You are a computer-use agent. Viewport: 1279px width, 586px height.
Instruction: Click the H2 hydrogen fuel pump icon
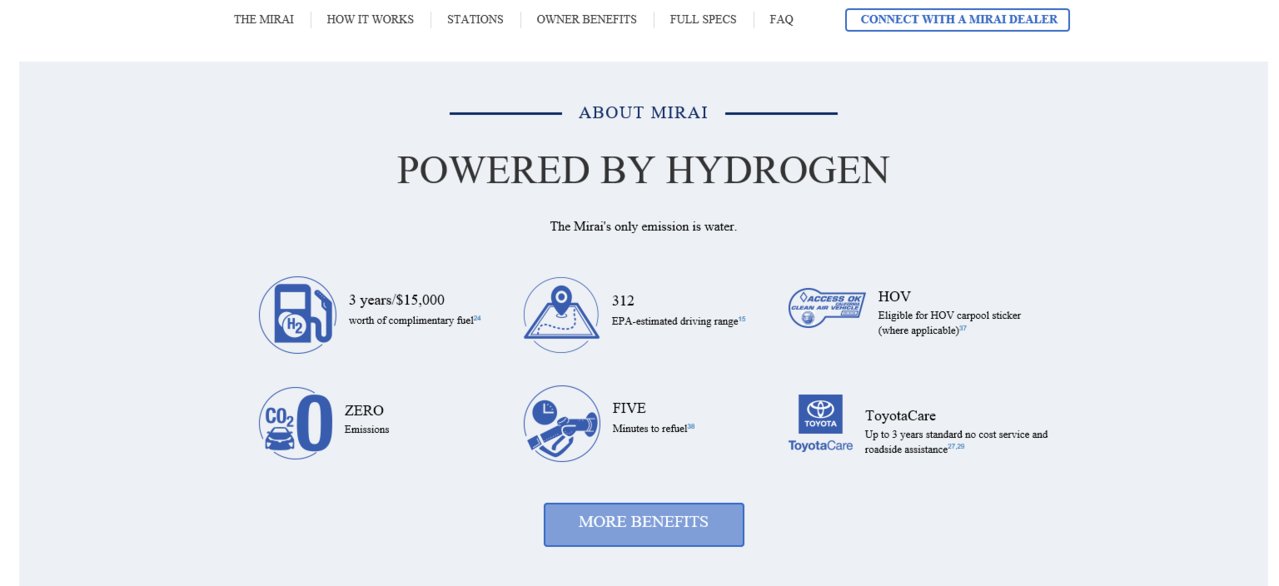tap(298, 315)
